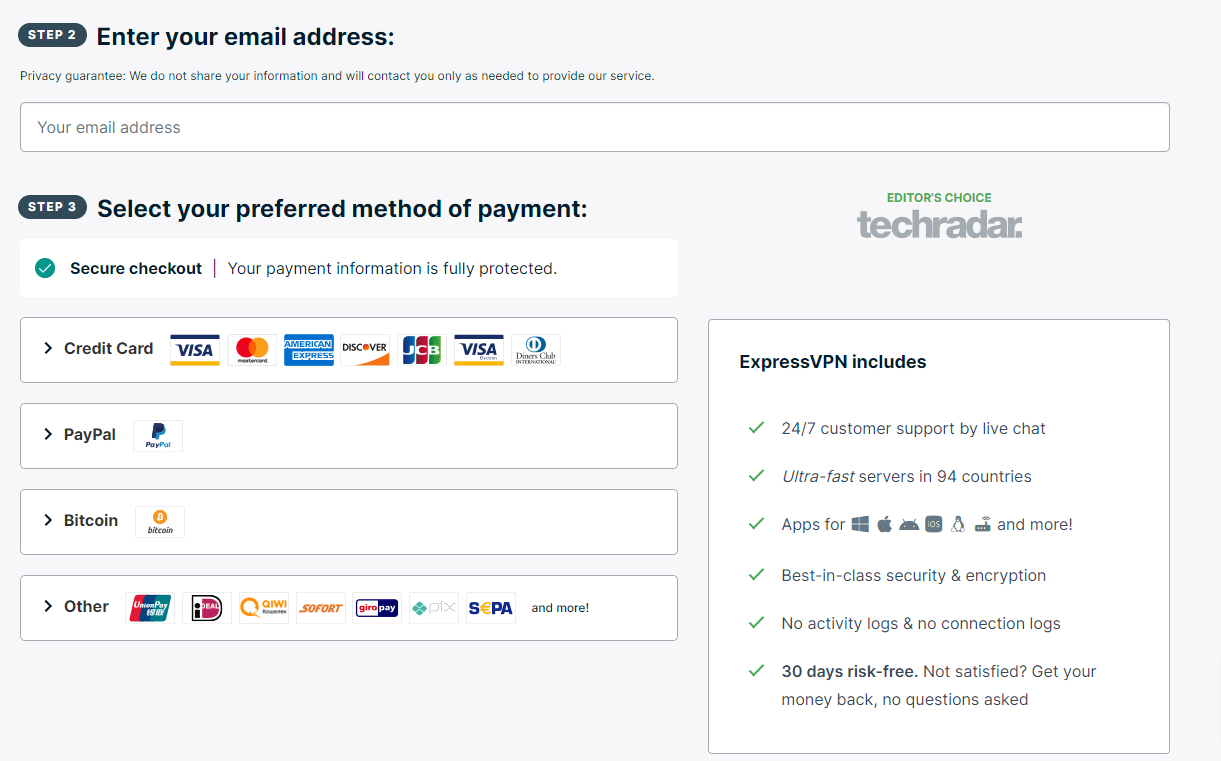Expand the Other payment methods section
The image size is (1221, 761).
[349, 608]
